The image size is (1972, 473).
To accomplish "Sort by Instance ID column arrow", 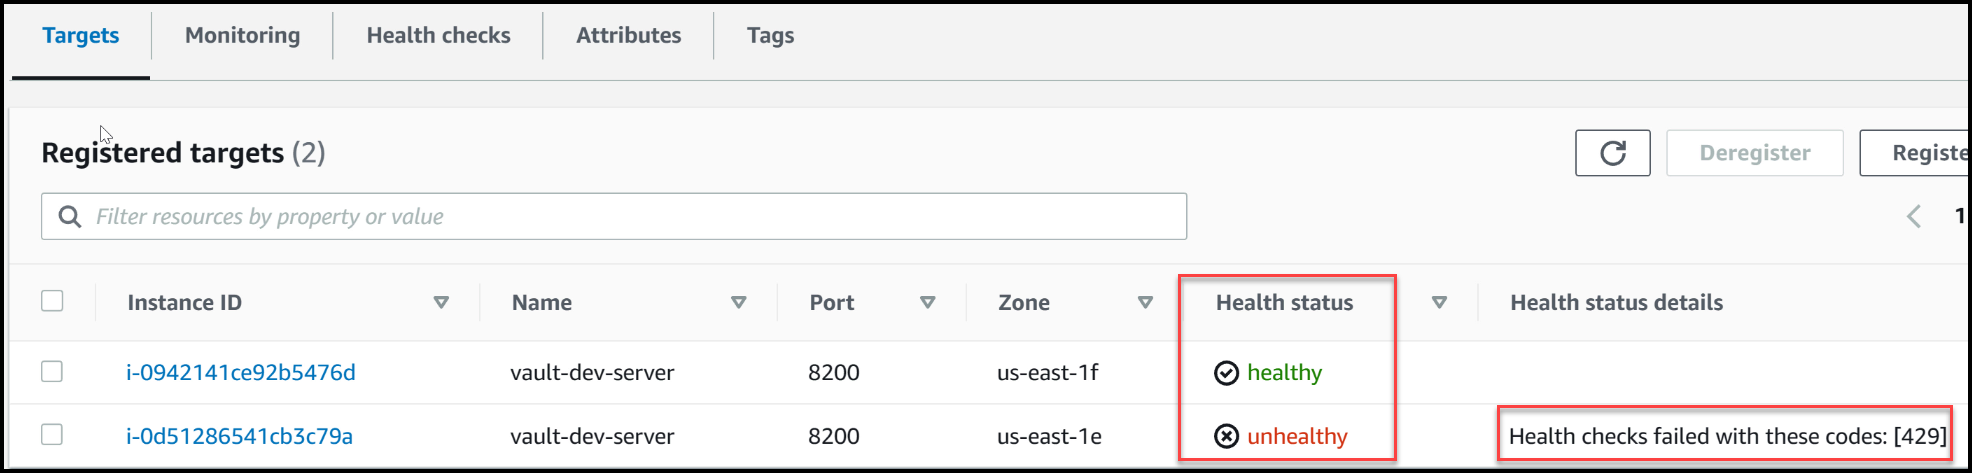I will click(441, 302).
